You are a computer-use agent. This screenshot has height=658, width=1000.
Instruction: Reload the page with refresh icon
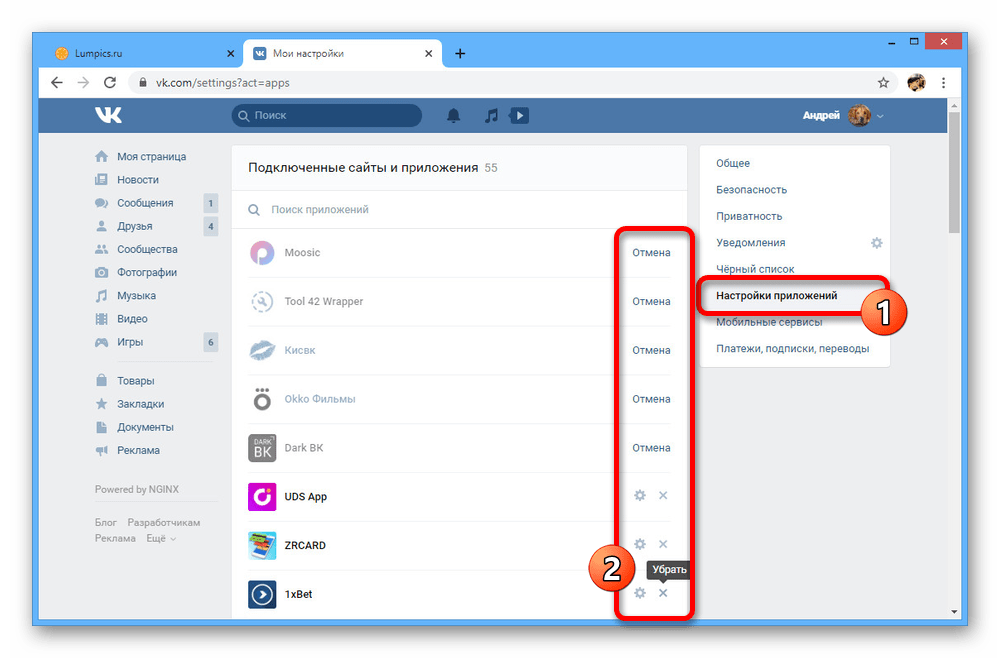coord(110,82)
